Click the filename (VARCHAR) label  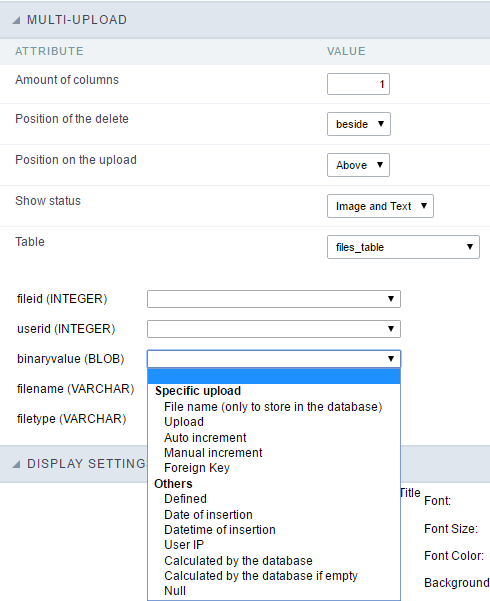click(x=76, y=388)
